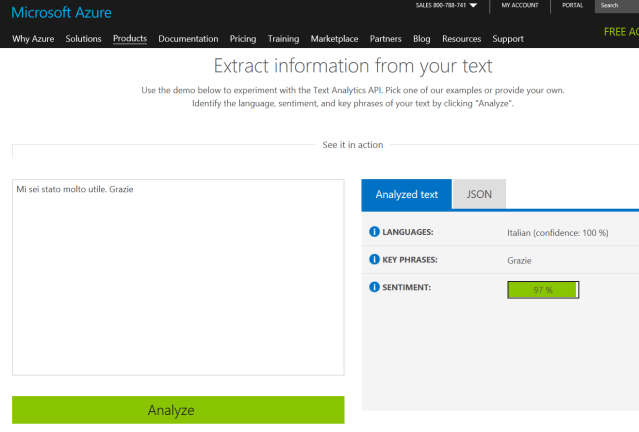
Task: Click the Search box in header
Action: (x=616, y=5)
